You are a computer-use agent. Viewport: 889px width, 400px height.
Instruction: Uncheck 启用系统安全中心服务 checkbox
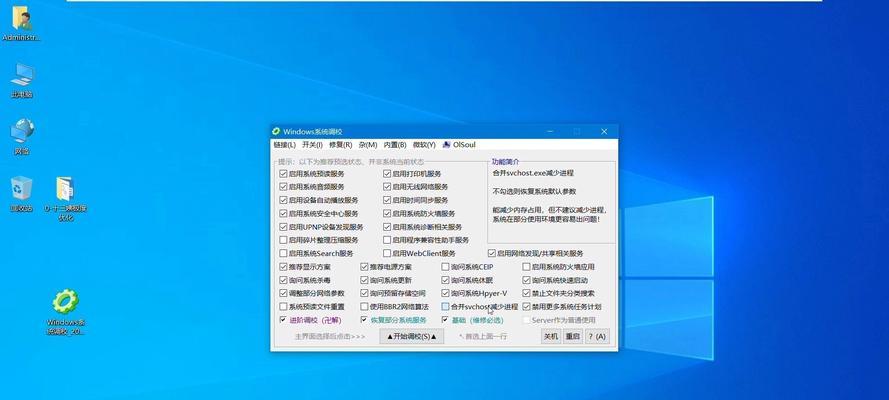pos(283,214)
